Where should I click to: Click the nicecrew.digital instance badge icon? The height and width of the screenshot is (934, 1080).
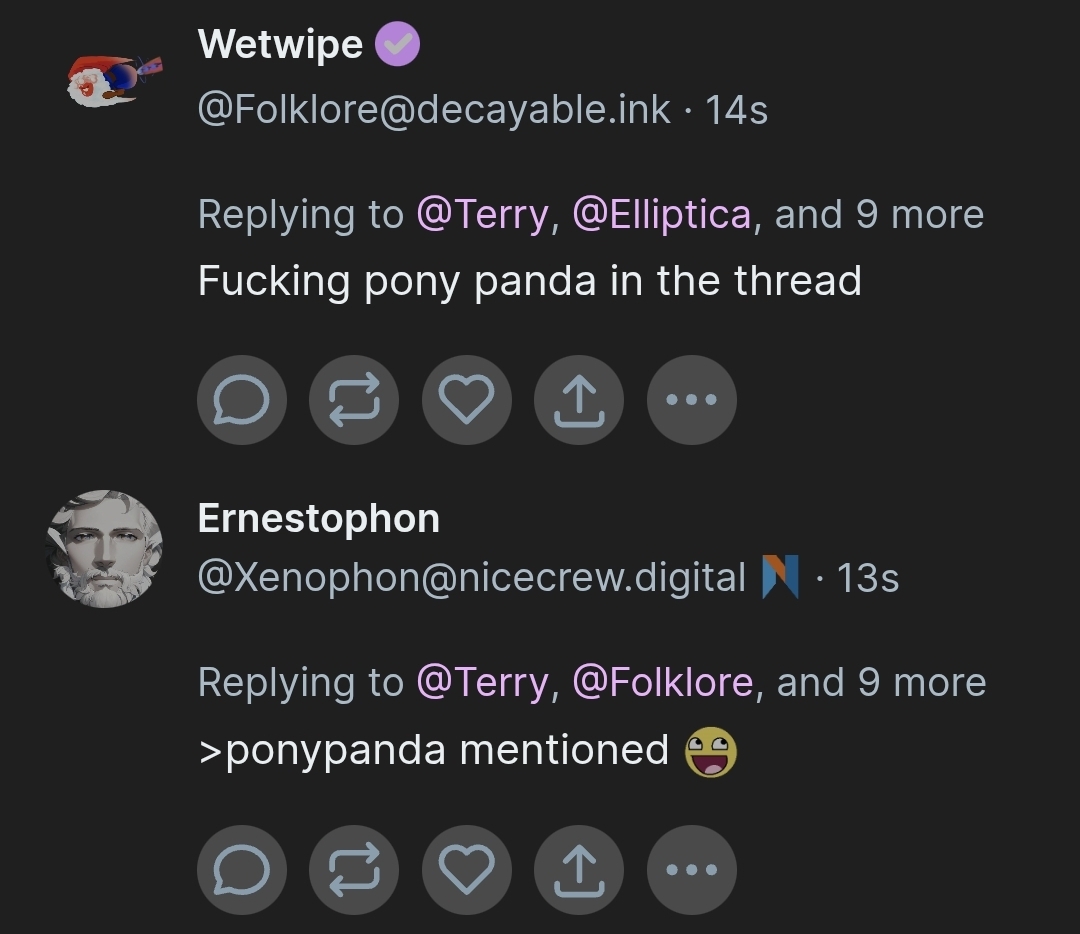pos(782,576)
